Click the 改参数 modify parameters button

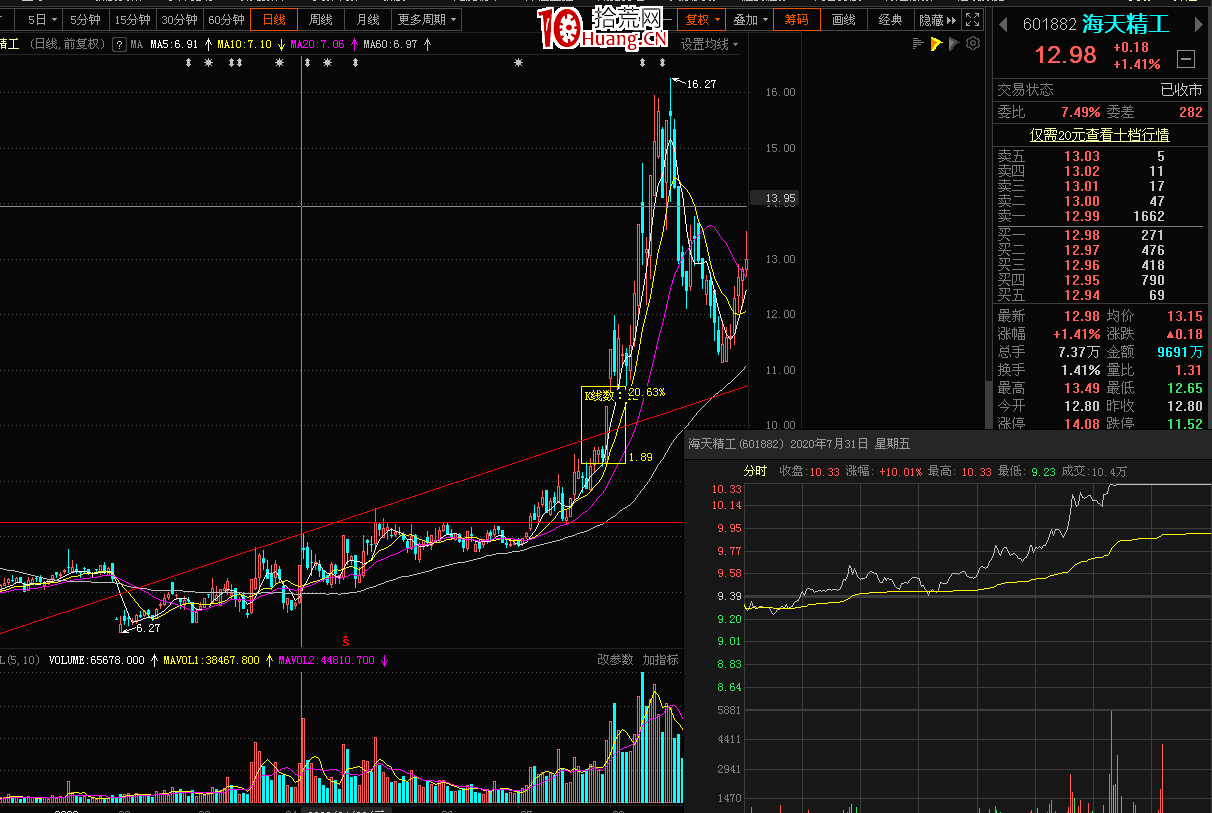616,660
